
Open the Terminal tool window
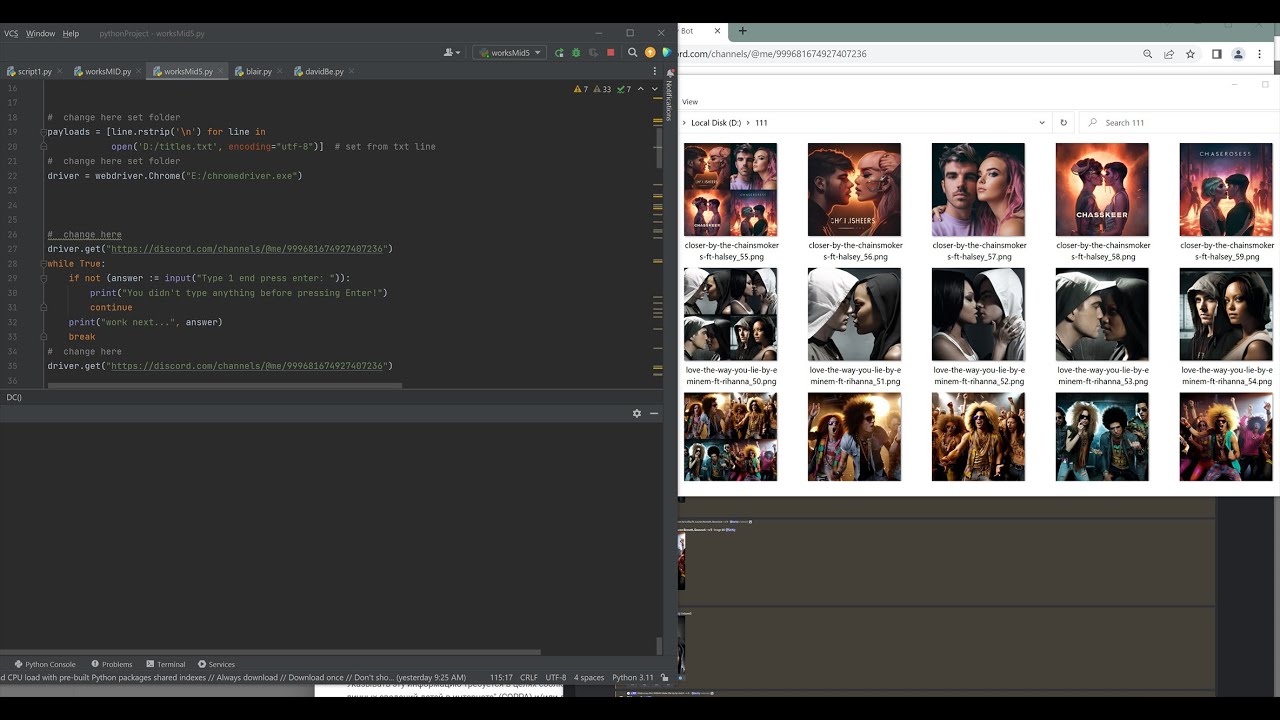pos(165,664)
